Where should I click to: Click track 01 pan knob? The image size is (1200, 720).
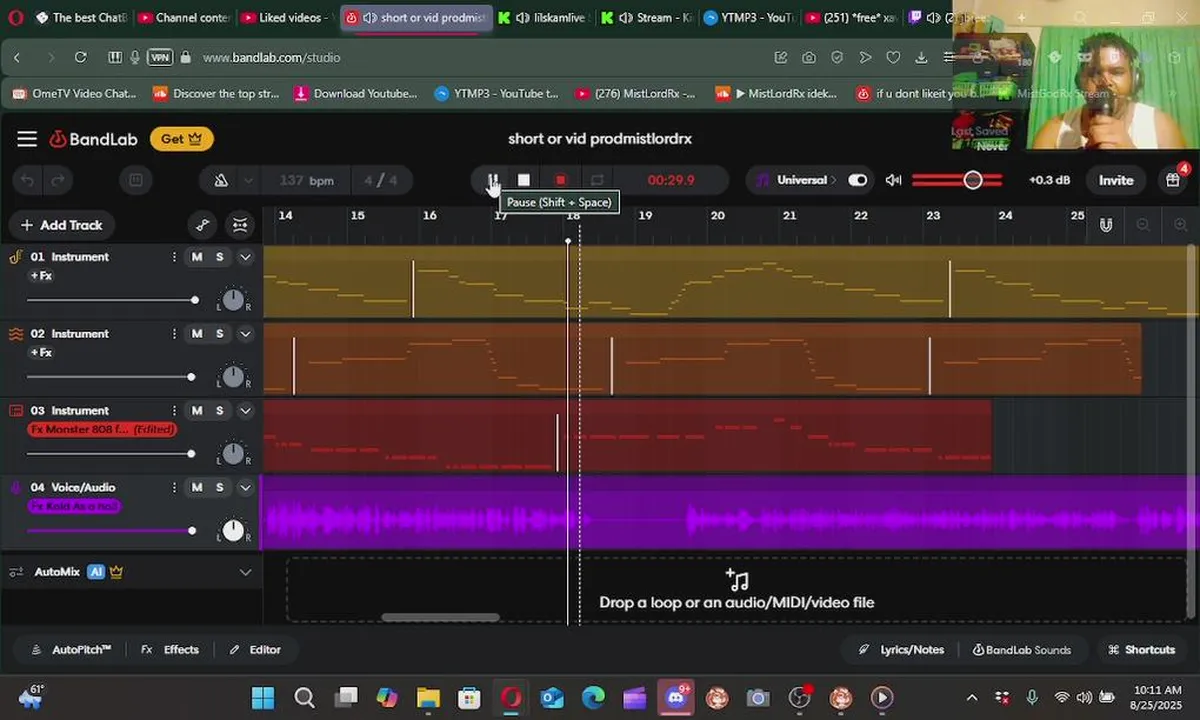pos(233,299)
